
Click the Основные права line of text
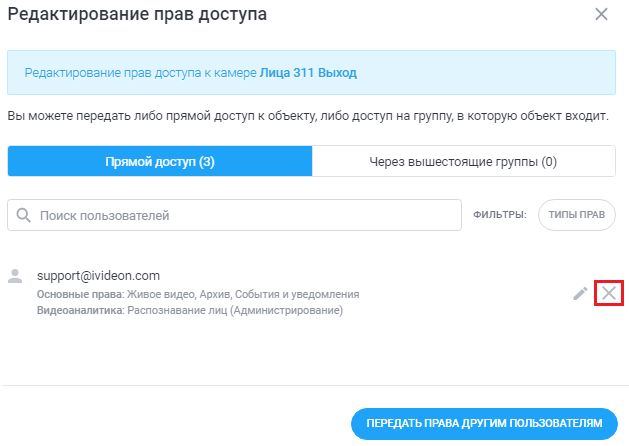tap(198, 294)
